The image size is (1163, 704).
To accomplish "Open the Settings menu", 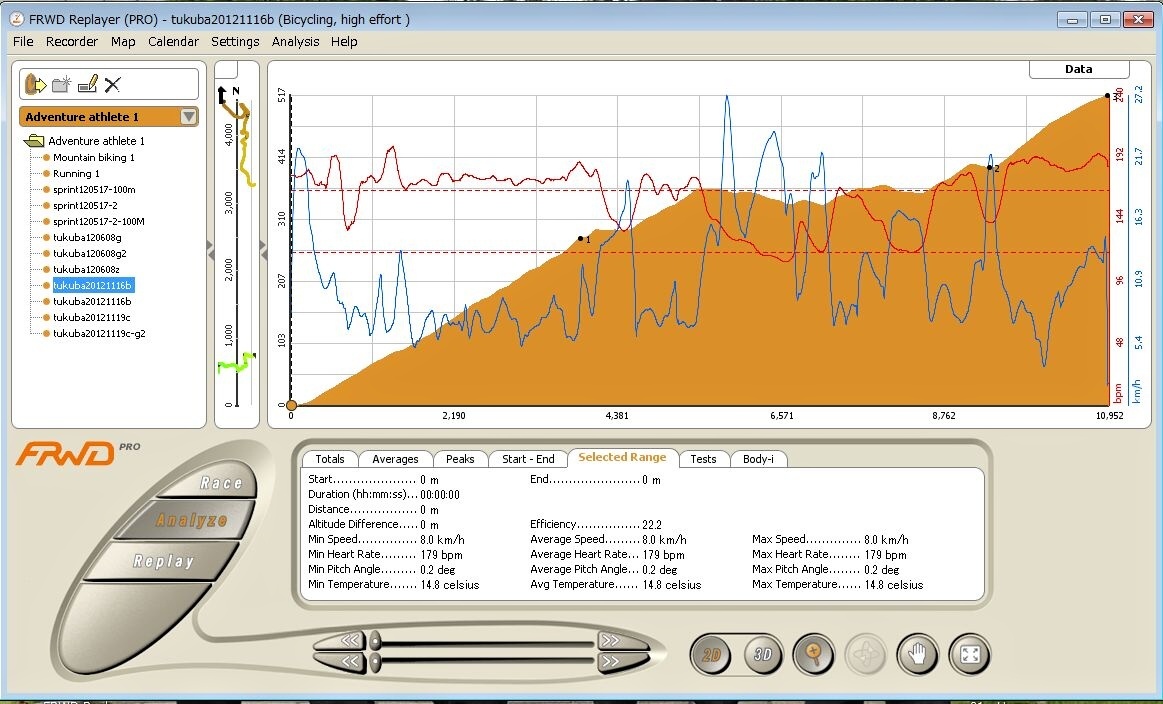I will pos(235,42).
